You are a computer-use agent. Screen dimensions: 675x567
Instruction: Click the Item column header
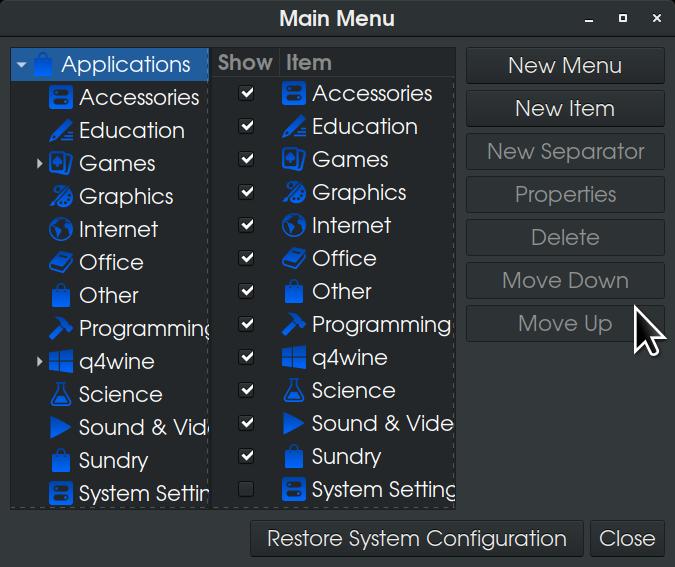[x=309, y=62]
